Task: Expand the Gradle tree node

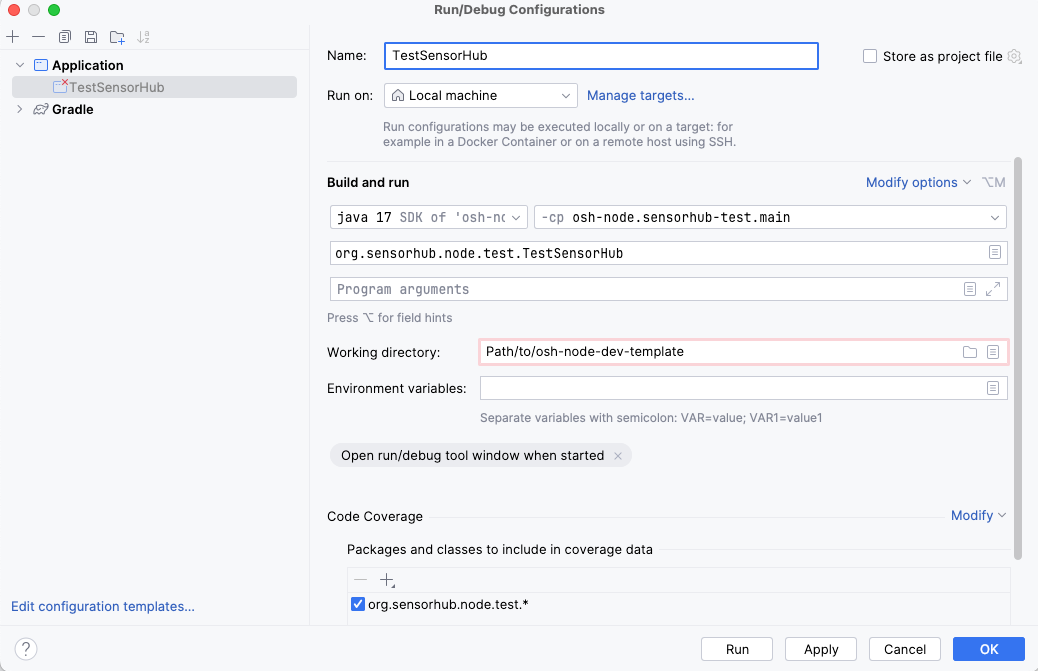Action: tap(20, 109)
